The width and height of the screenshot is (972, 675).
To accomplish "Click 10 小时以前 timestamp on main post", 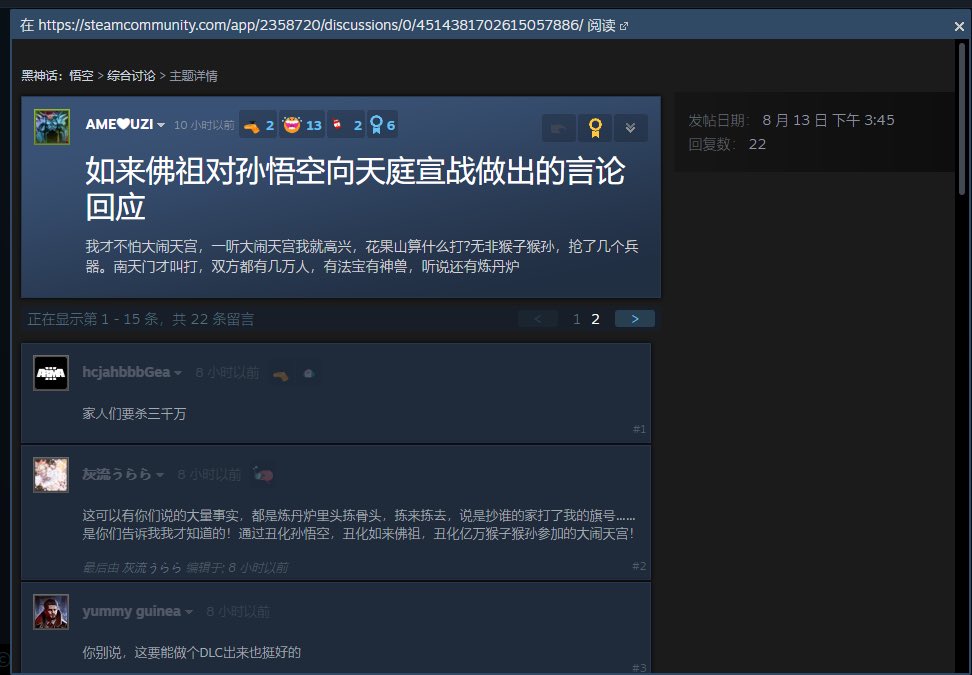I will [x=204, y=125].
